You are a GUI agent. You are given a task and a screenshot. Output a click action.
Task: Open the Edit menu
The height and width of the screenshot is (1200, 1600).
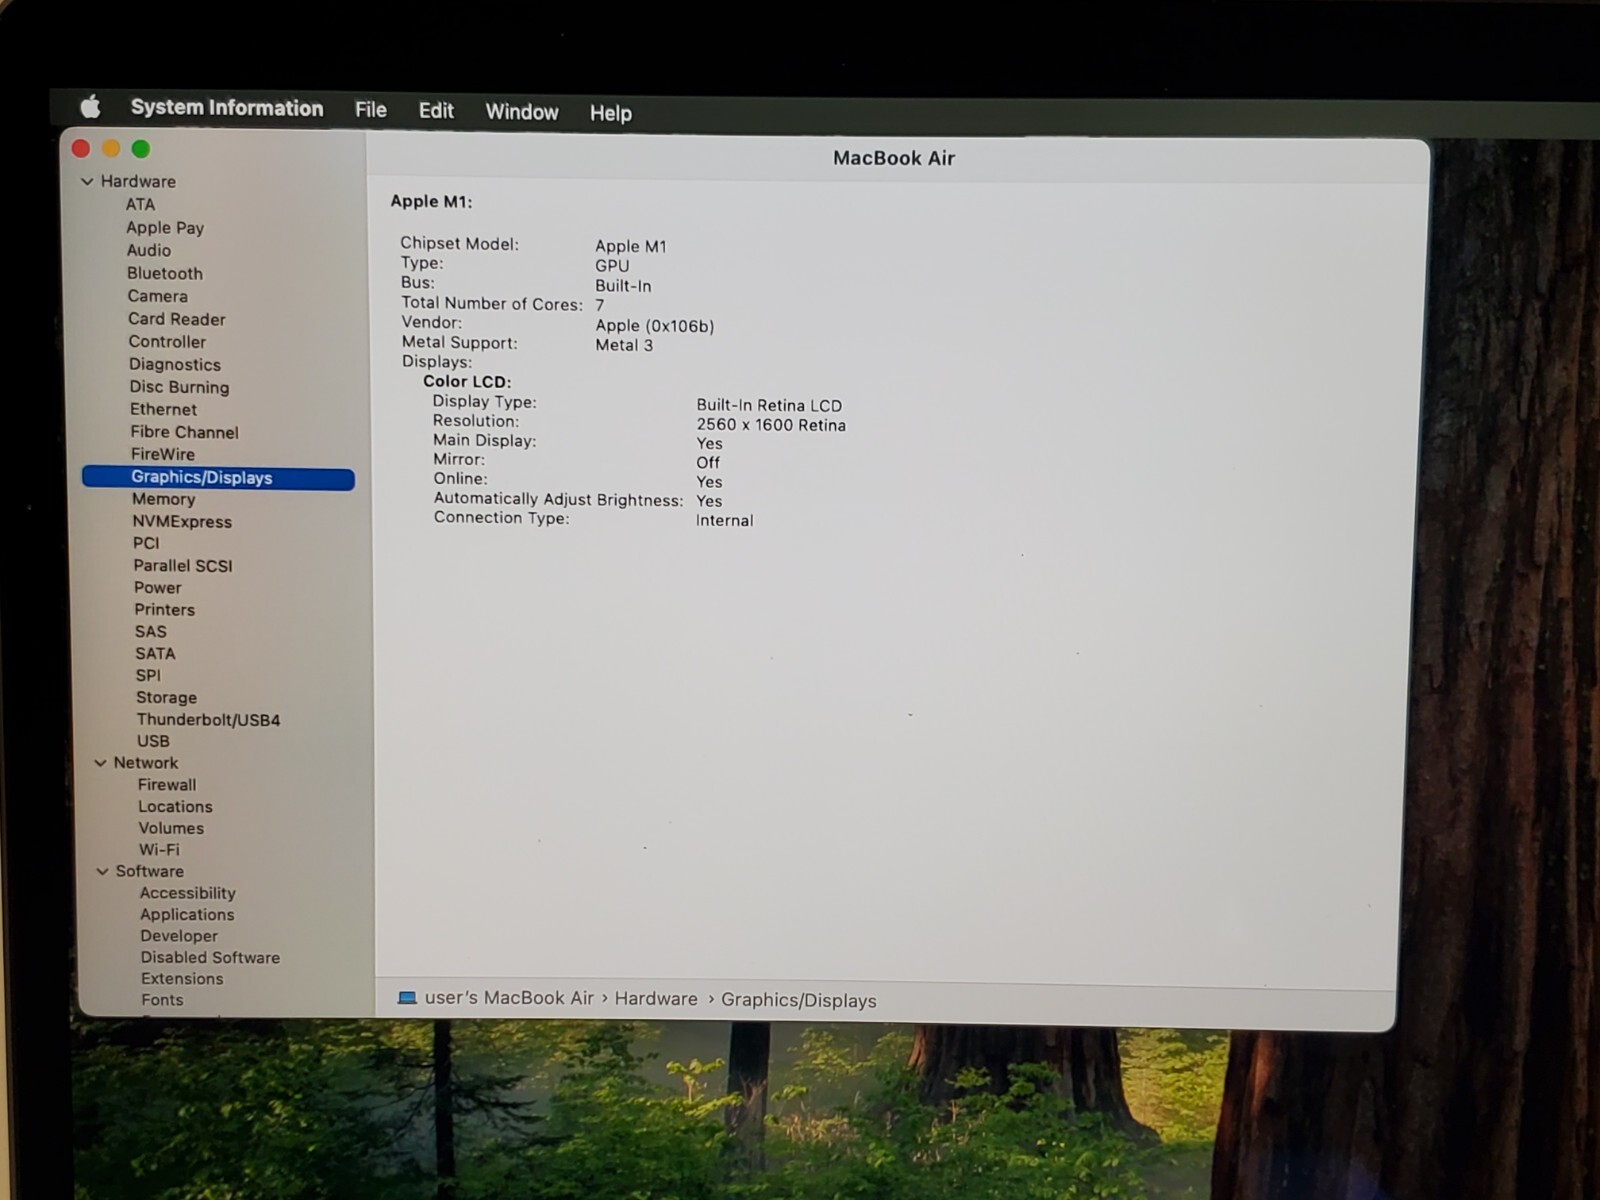(x=436, y=111)
